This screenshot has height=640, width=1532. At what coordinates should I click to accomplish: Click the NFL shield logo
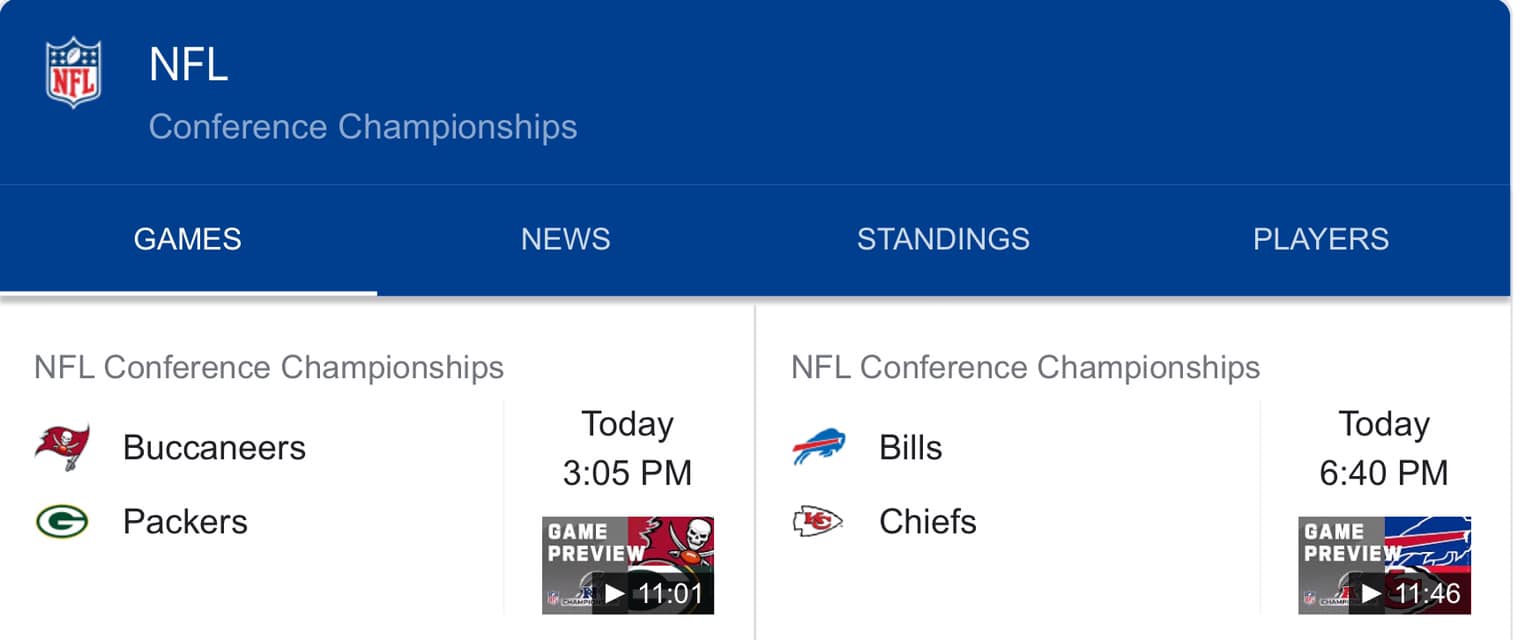tap(74, 72)
